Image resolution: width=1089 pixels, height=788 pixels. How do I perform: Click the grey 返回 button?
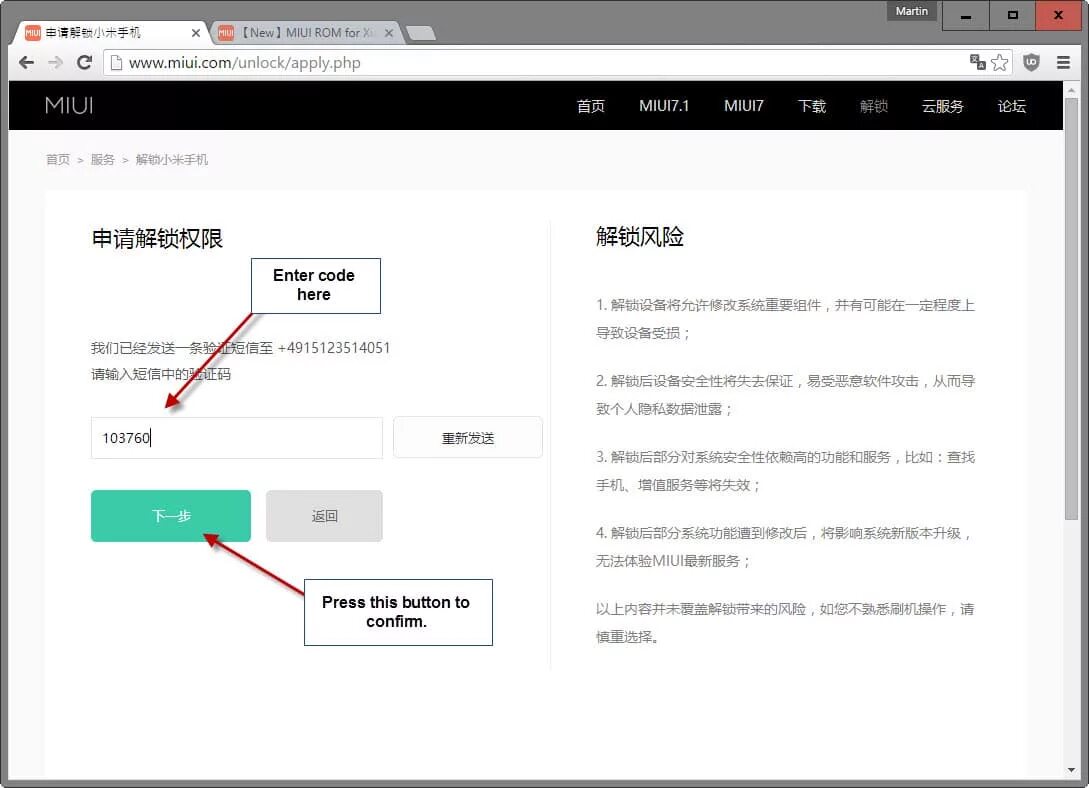(324, 516)
